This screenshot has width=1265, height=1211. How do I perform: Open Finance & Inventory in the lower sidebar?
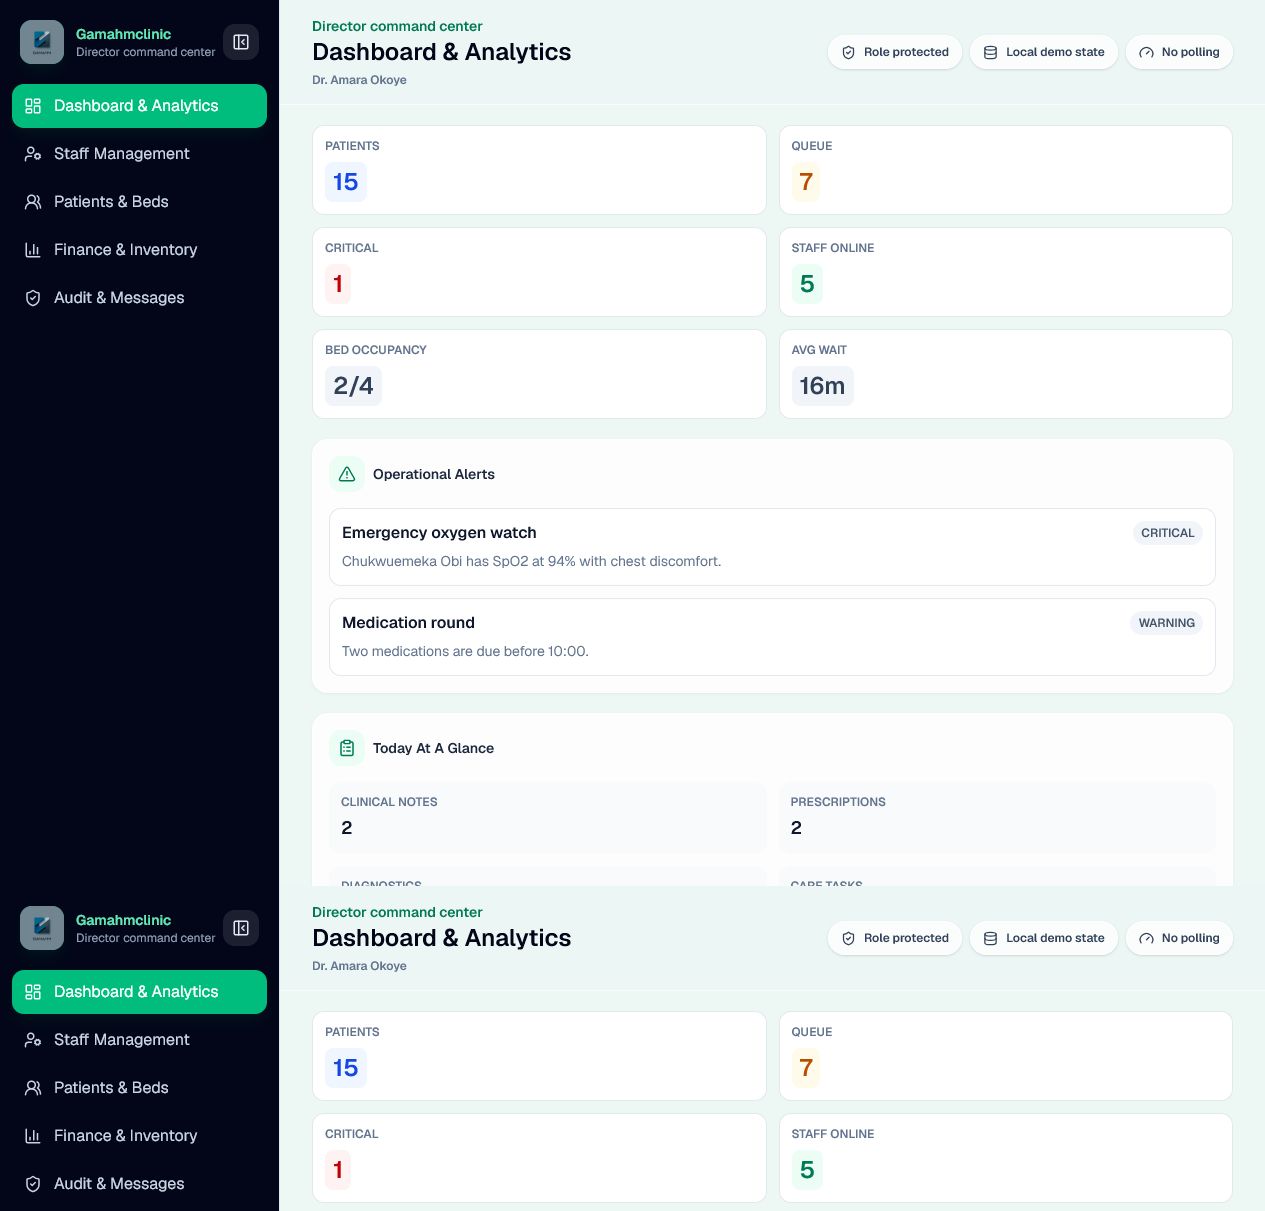[139, 1136]
